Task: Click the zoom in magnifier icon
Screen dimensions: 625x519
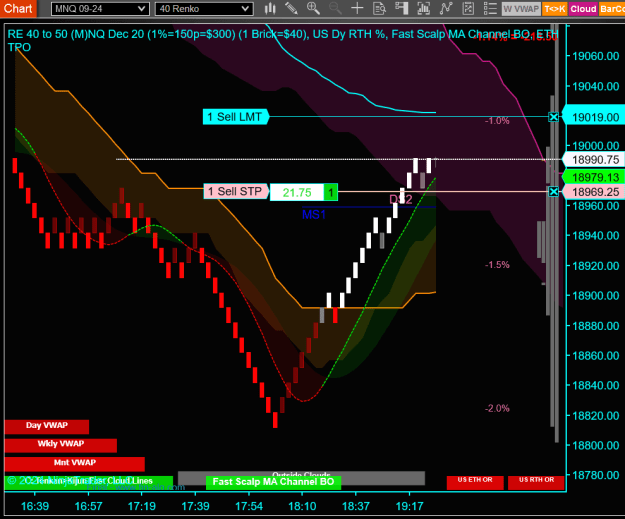Action: click(313, 8)
